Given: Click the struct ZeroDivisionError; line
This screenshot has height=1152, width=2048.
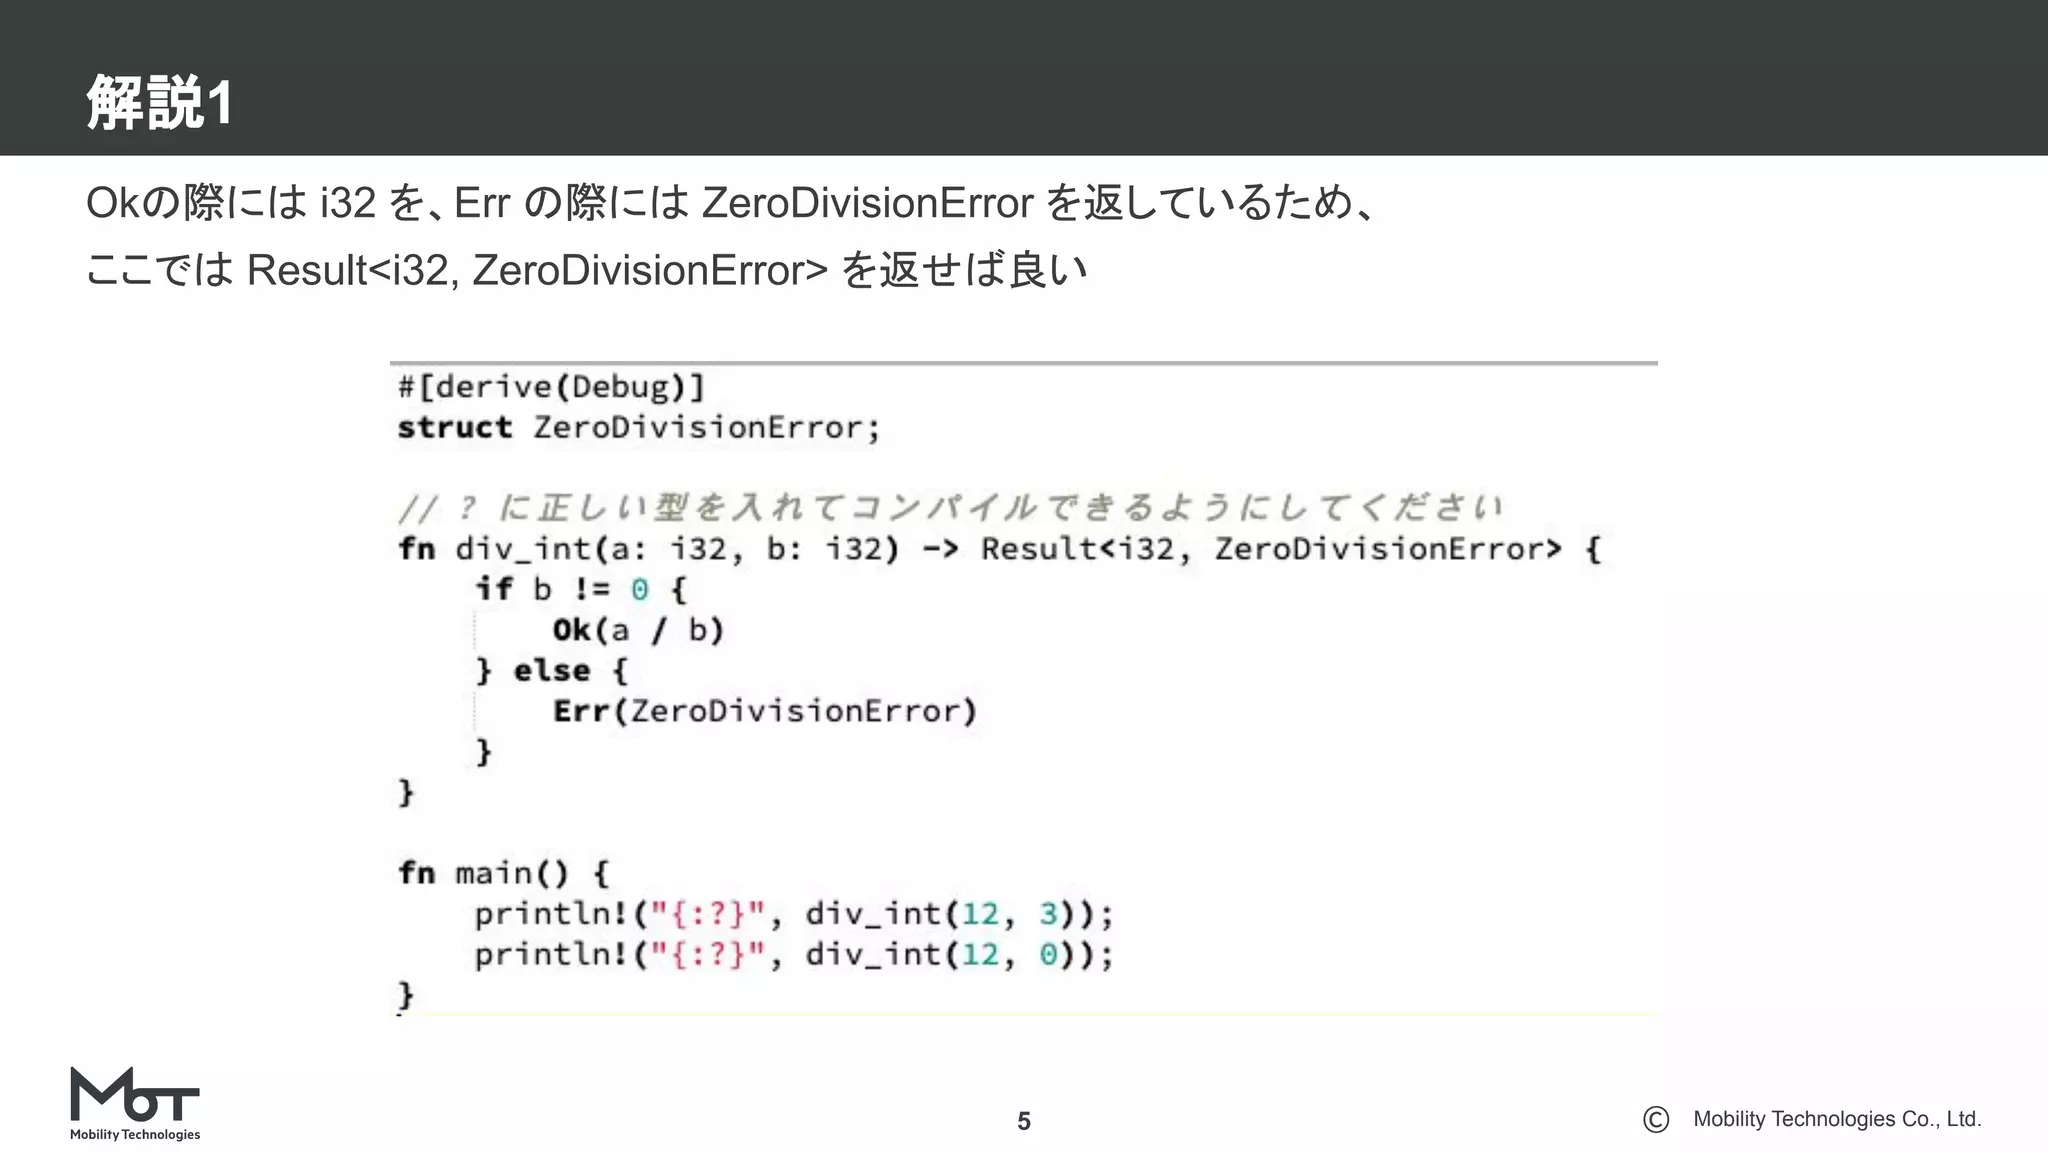Looking at the screenshot, I should 639,428.
